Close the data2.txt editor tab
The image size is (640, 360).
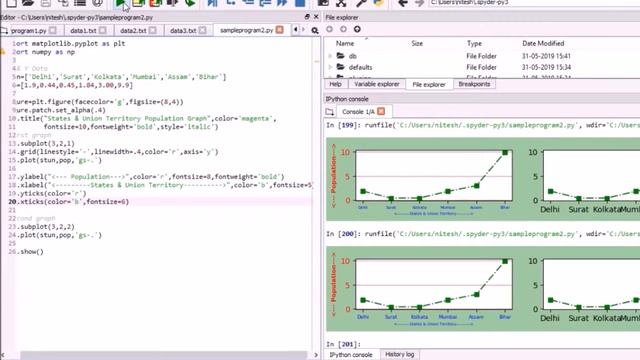pyautogui.click(x=152, y=30)
